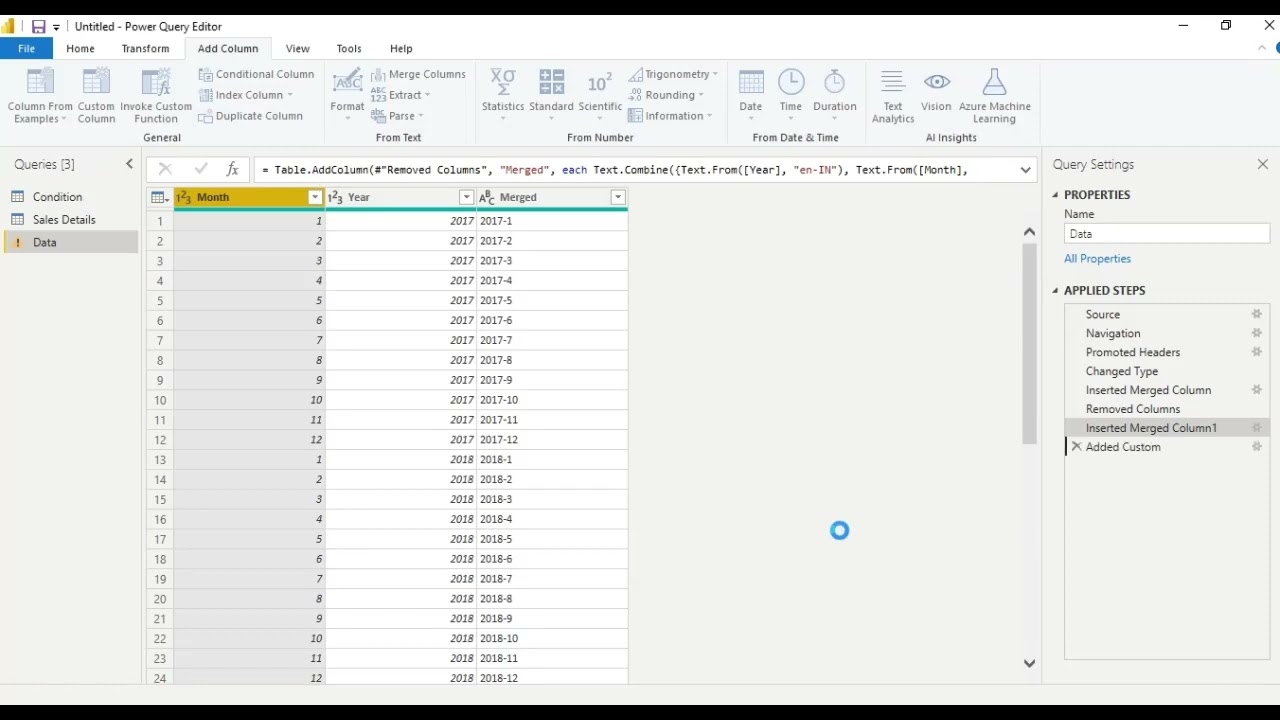Viewport: 1280px width, 720px height.
Task: Click Merged column data type icon
Action: (487, 198)
